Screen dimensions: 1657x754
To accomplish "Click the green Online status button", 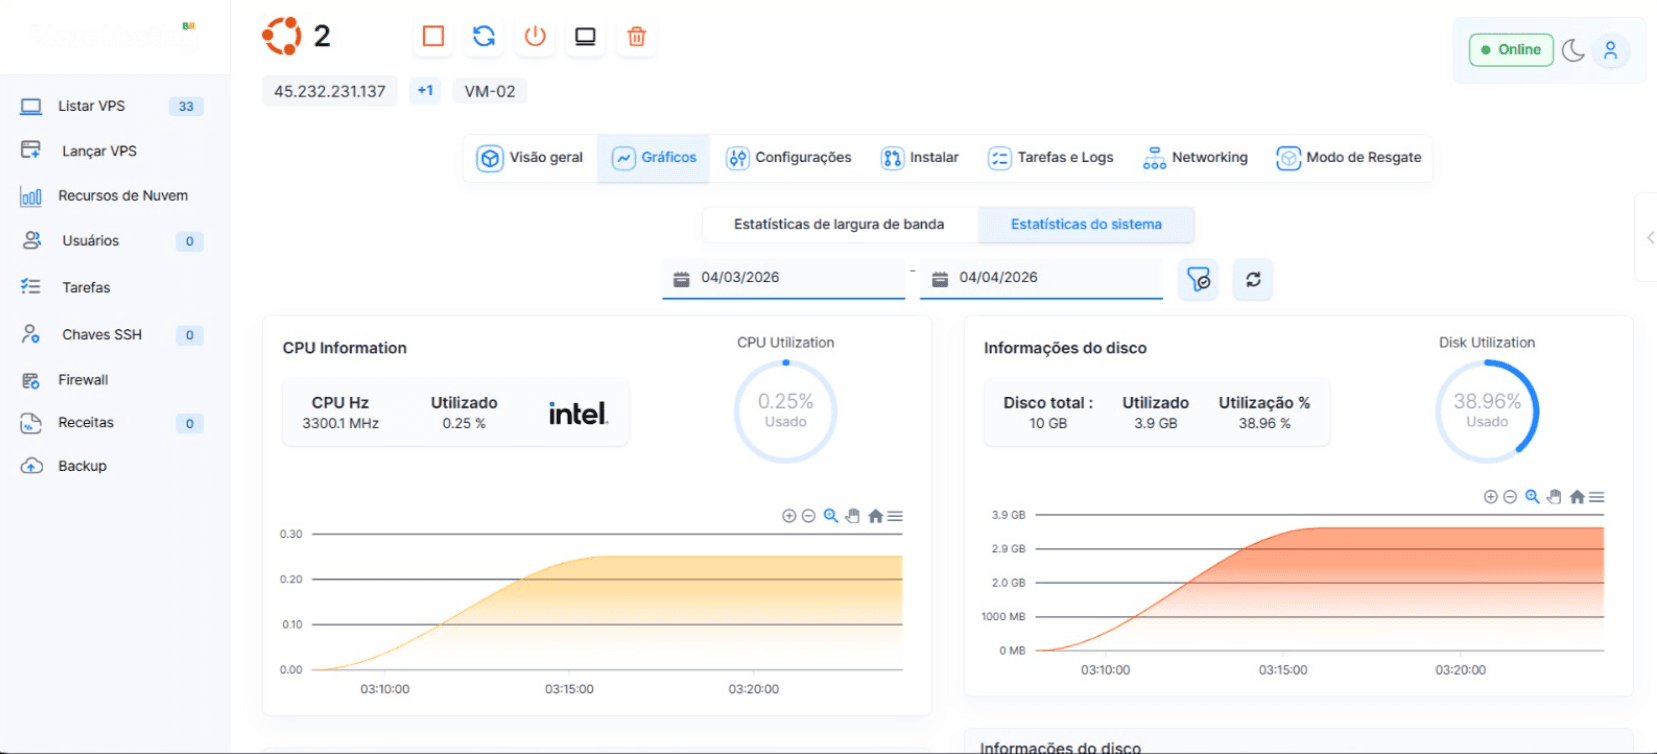I will tap(1511, 50).
